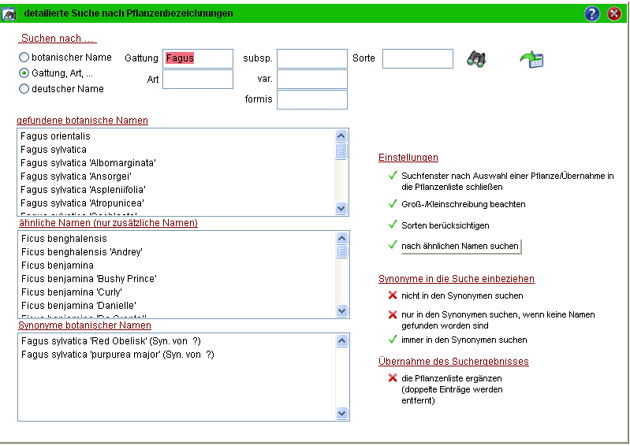Click the green arrow transfer-to-list icon

[x=532, y=59]
